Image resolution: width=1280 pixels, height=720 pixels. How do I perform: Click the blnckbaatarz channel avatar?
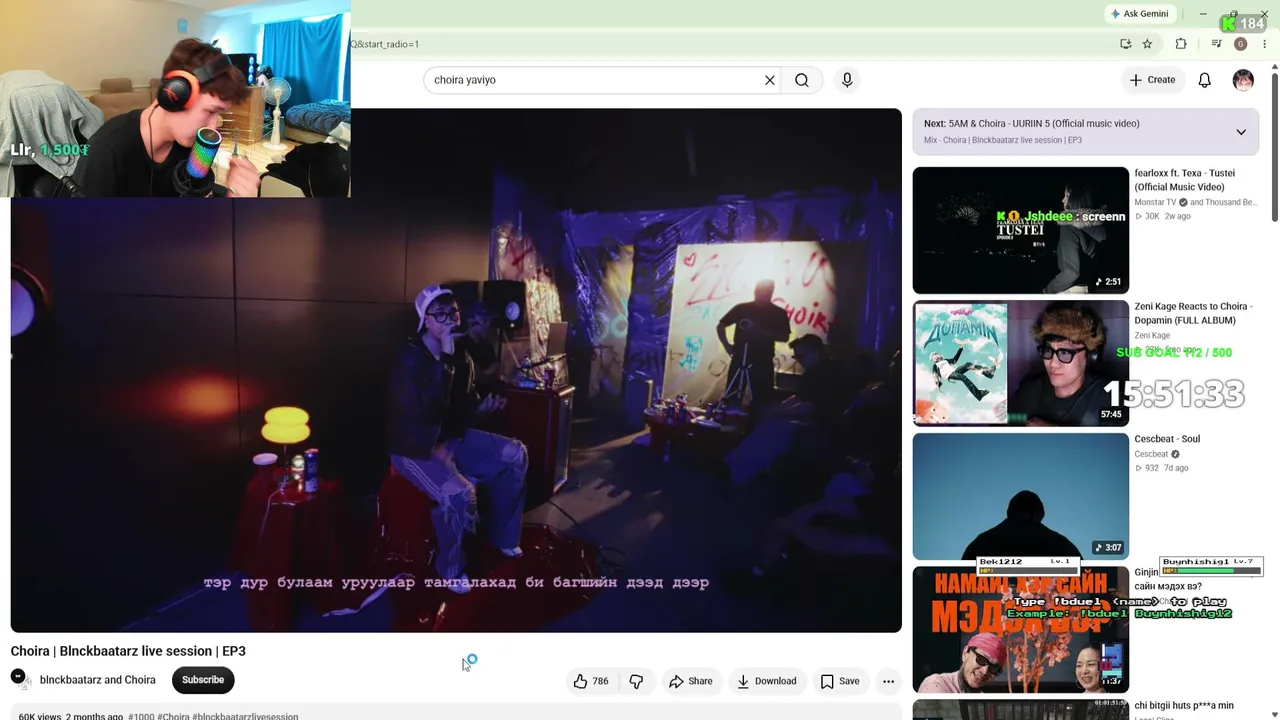pos(20,679)
